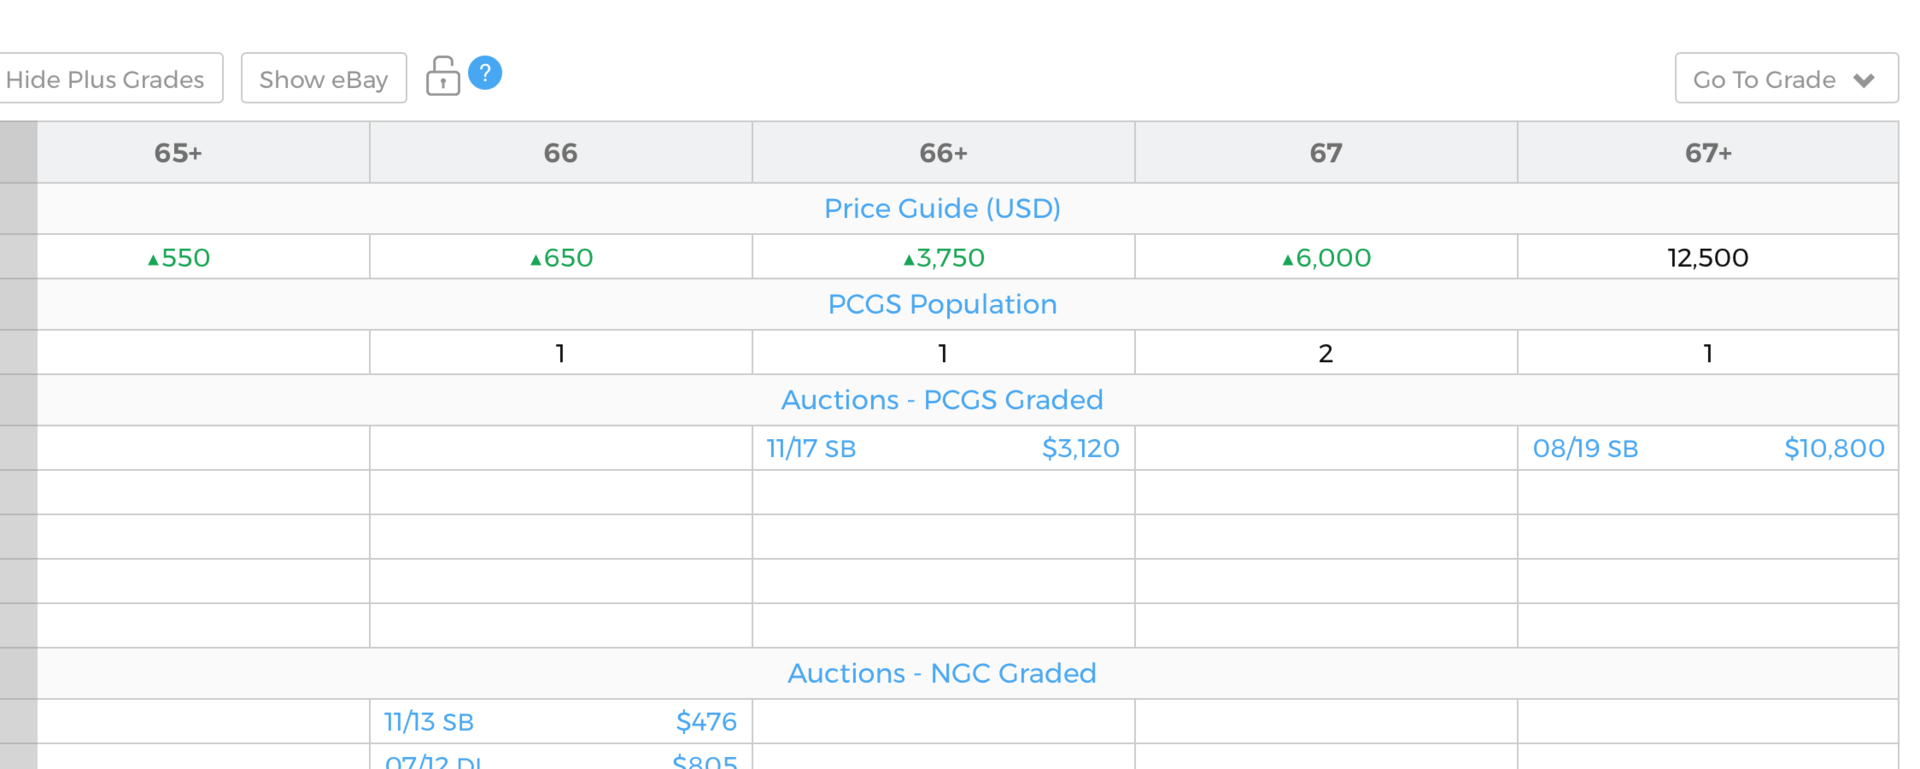Click the 12,500 price for 67+

tap(1708, 258)
